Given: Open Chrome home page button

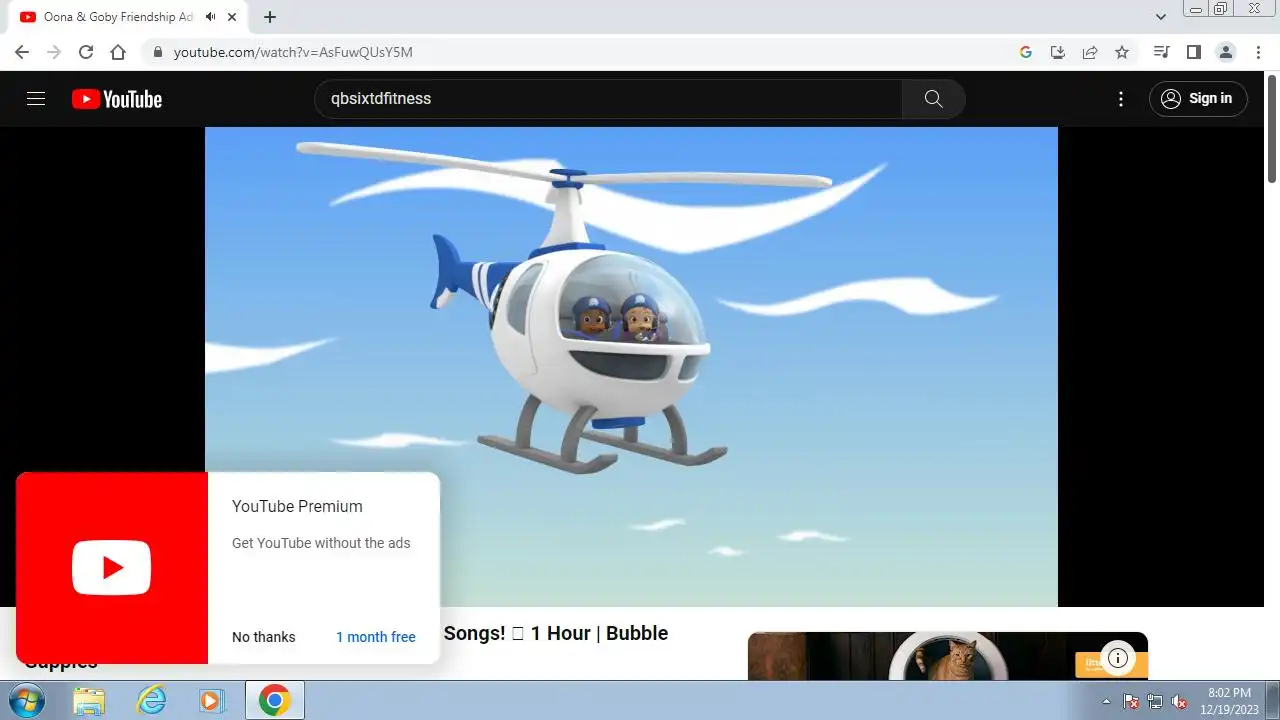Looking at the screenshot, I should point(118,52).
